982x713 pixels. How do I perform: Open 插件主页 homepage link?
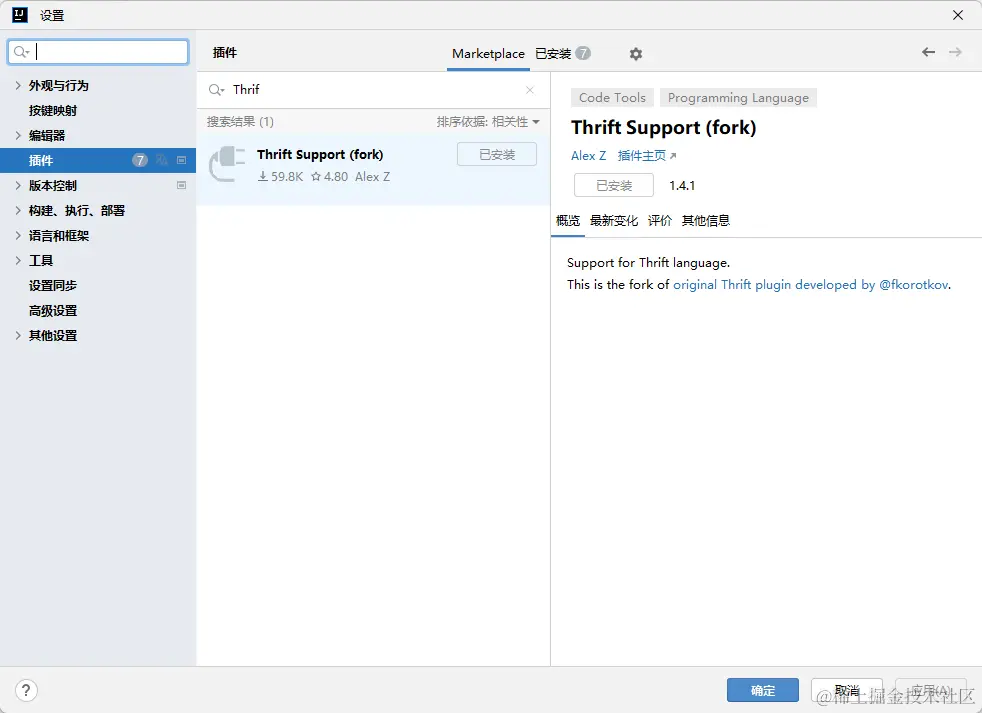point(647,155)
